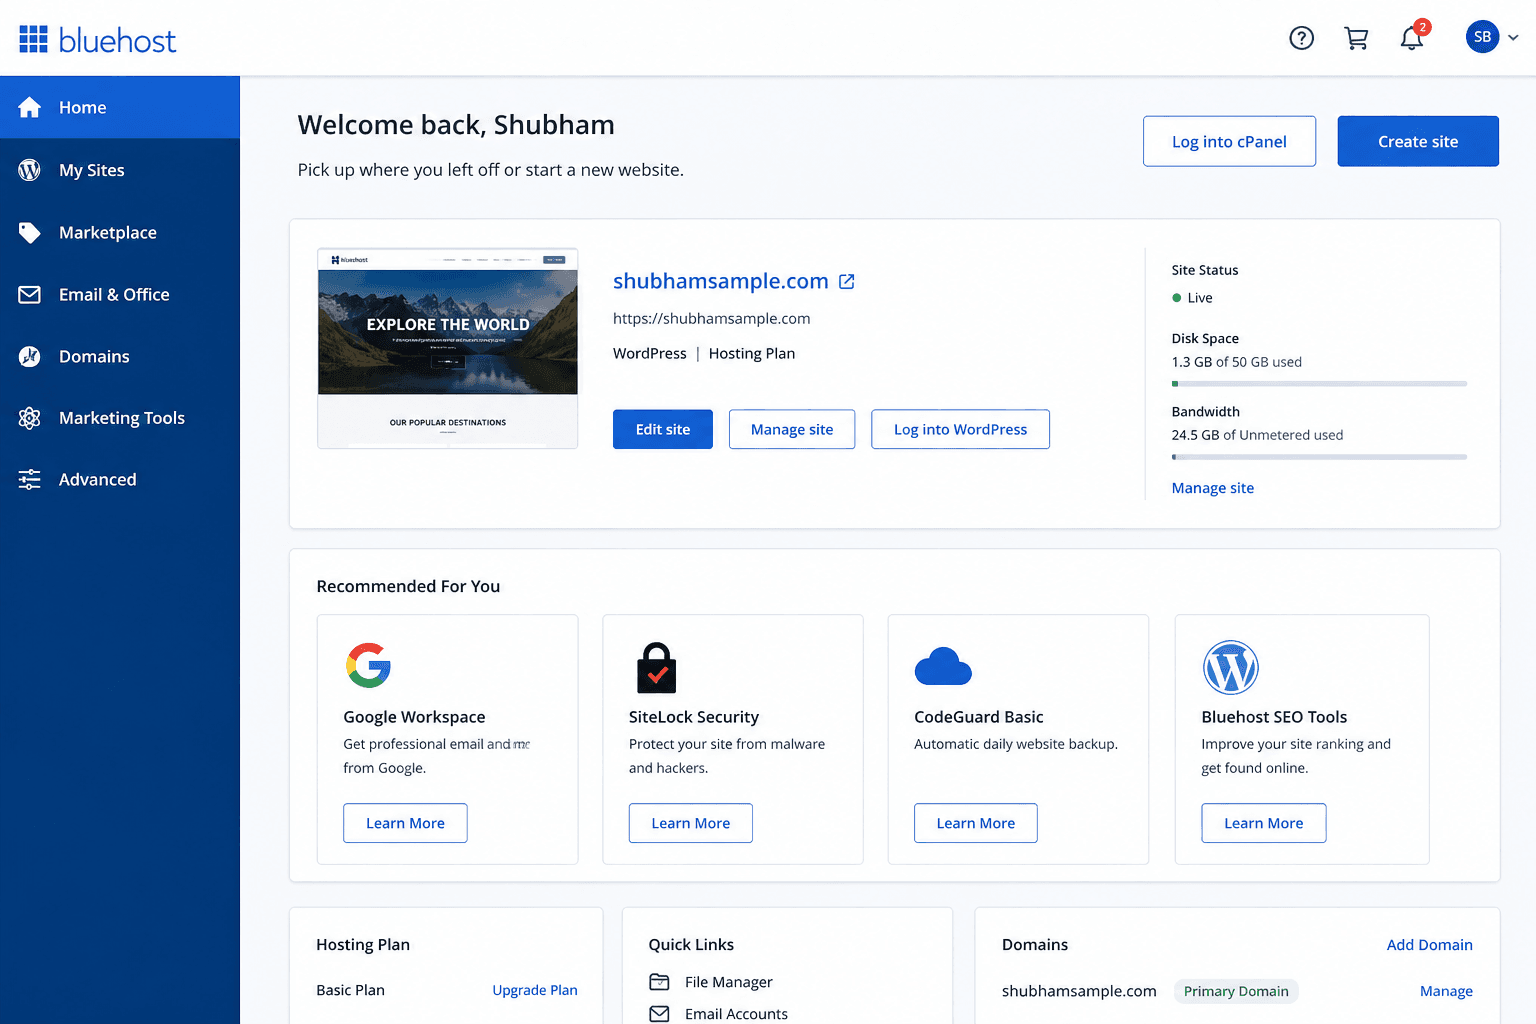Open external link icon next to shubhamsample.com
Image resolution: width=1536 pixels, height=1024 pixels.
tap(847, 281)
